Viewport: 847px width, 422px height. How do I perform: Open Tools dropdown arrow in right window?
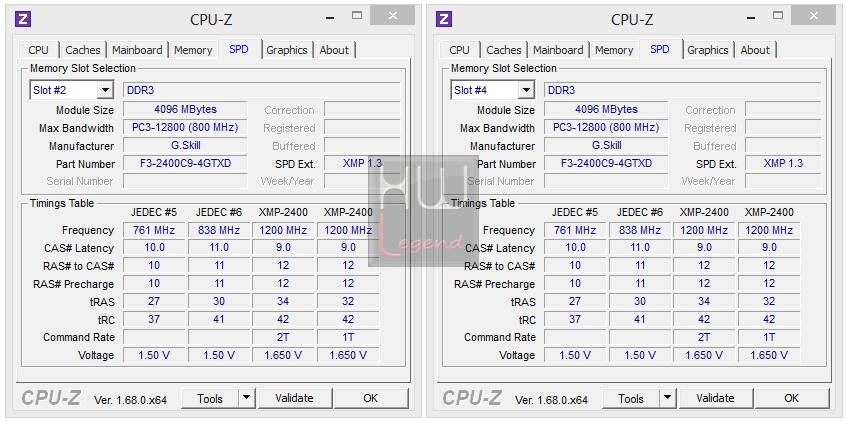click(668, 398)
